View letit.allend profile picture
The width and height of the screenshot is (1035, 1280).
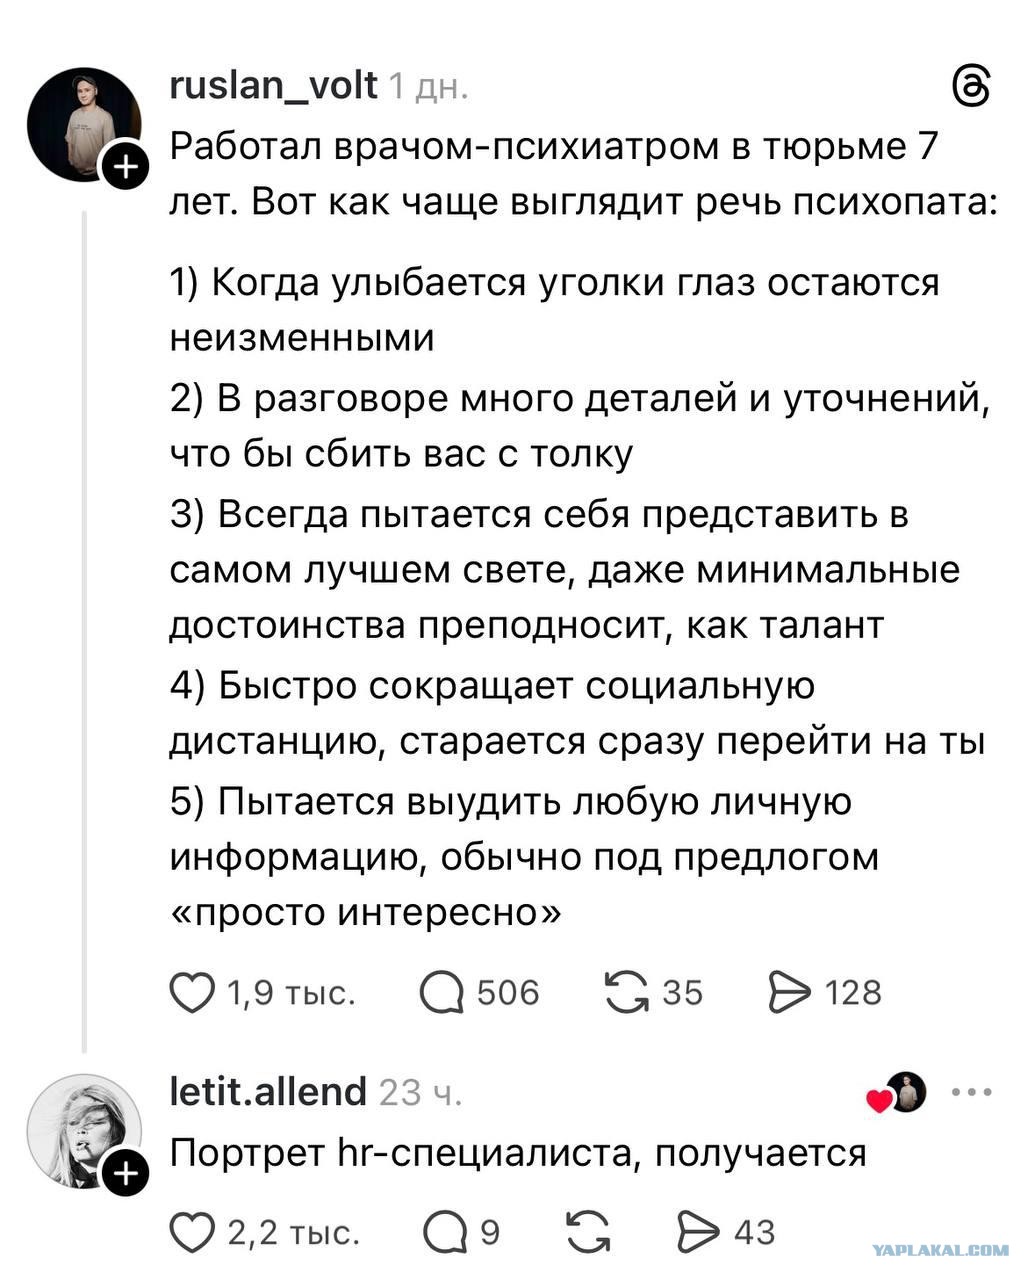82,1130
